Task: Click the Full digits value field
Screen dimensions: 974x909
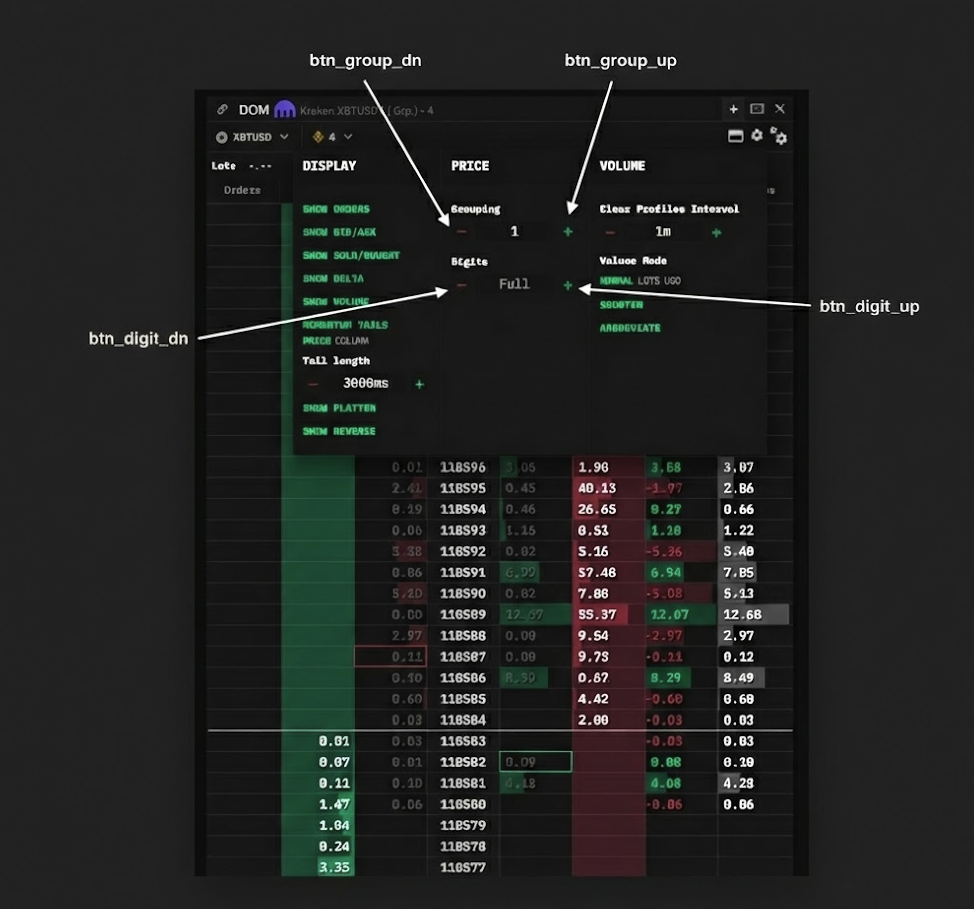Action: 514,285
